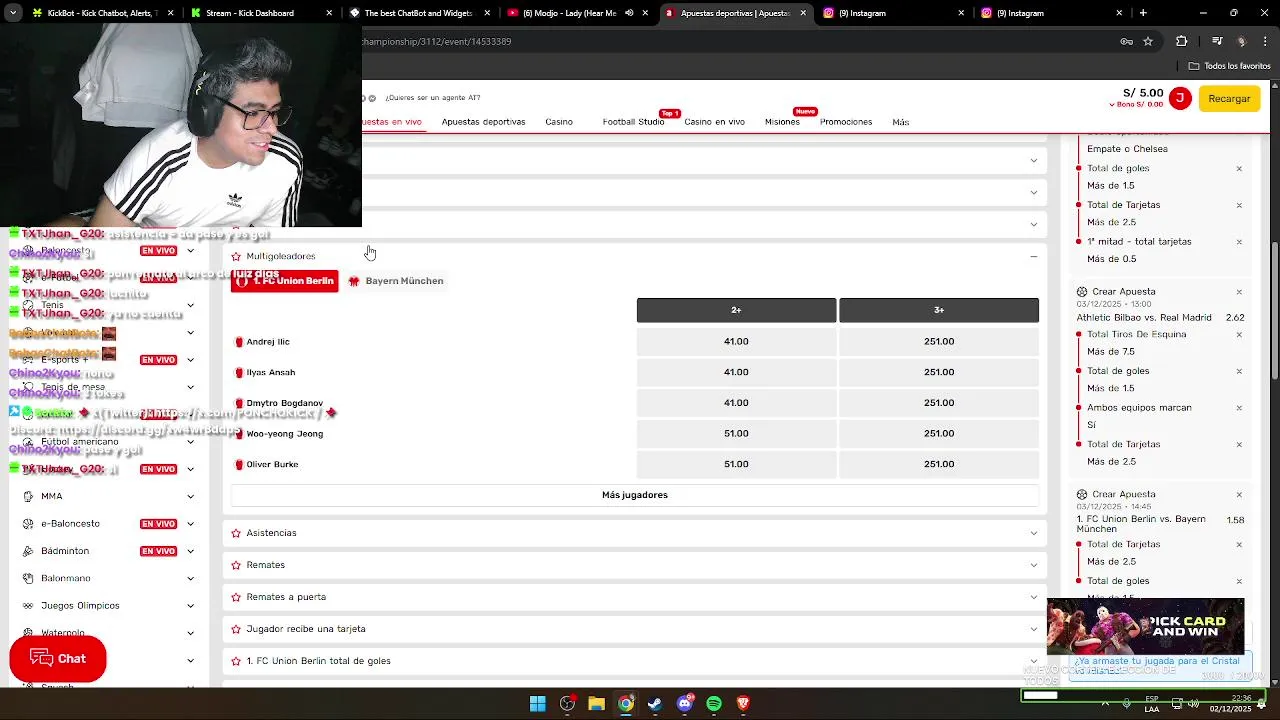Bet Dmytro Bogdanov 2+ goals at 41.00
1280x720 pixels.
(x=736, y=403)
